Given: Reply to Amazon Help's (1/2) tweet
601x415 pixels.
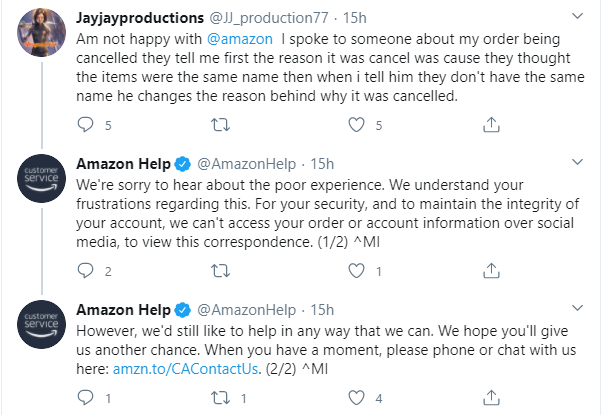Looking at the screenshot, I should (x=86, y=271).
